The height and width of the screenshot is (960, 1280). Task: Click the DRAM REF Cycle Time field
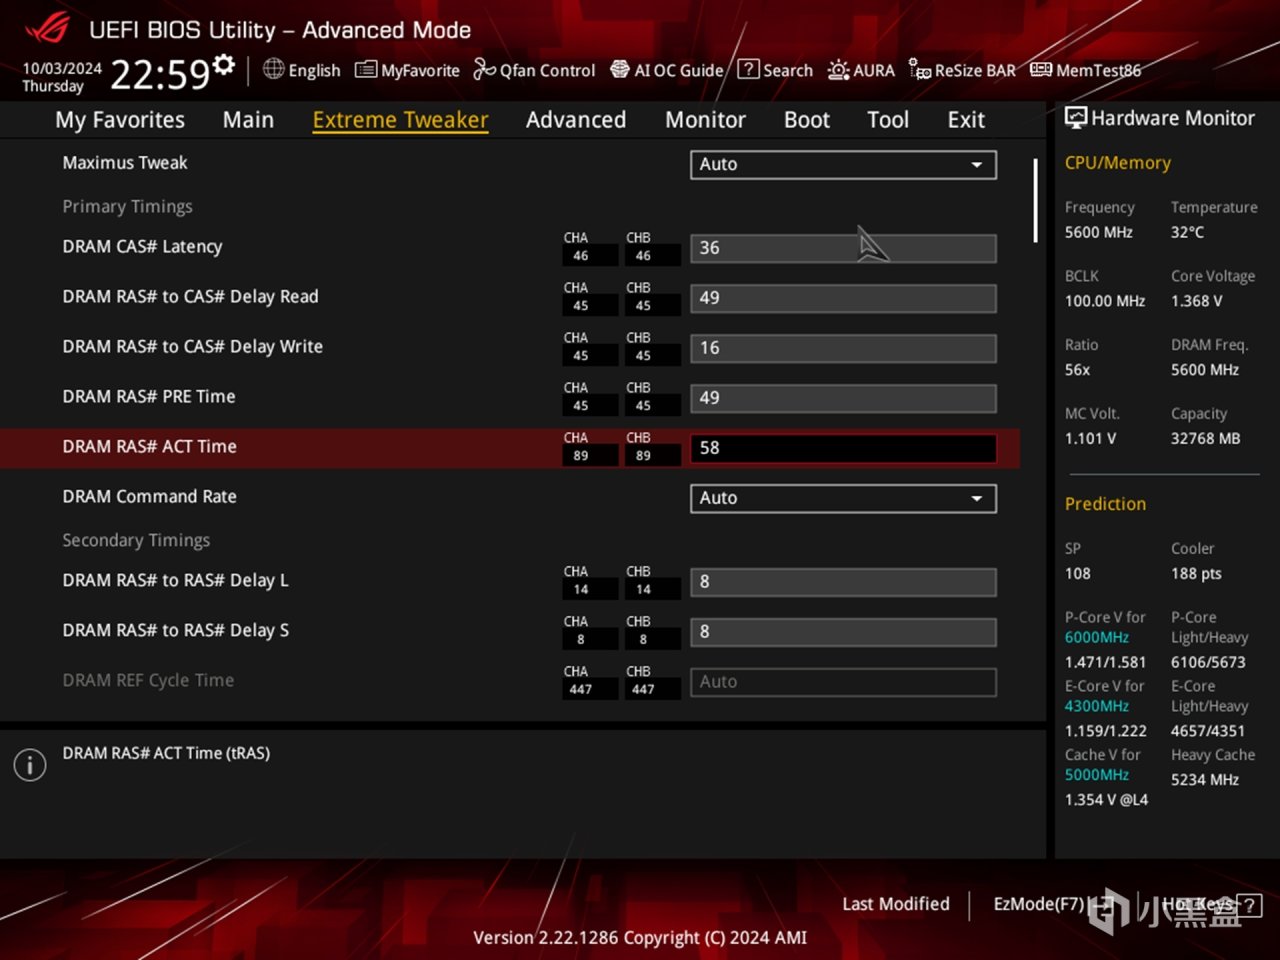(x=843, y=682)
